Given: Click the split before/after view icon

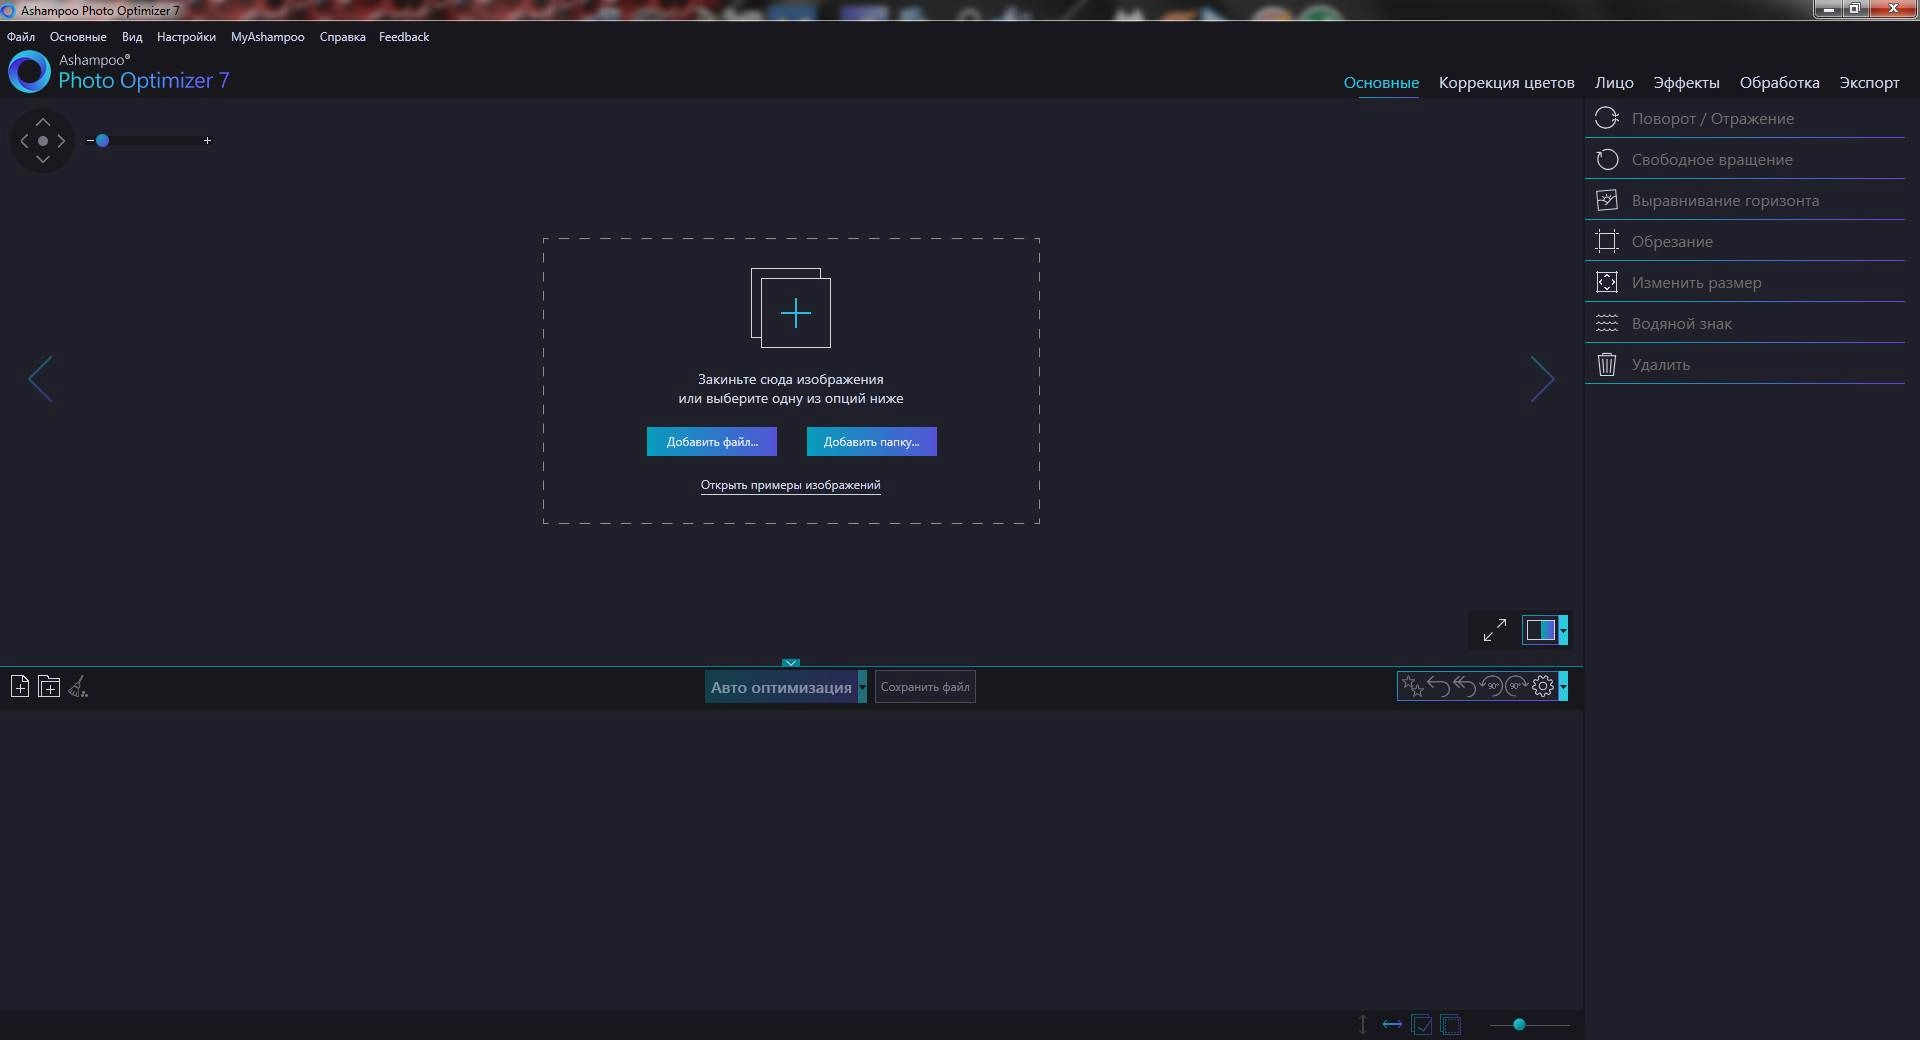Looking at the screenshot, I should tap(1540, 630).
